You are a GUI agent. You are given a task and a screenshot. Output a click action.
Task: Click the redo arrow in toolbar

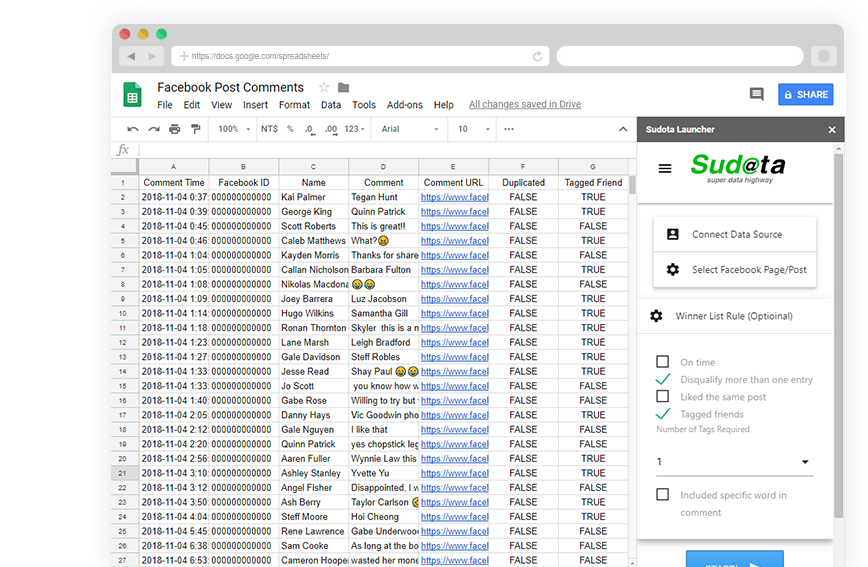(x=154, y=129)
